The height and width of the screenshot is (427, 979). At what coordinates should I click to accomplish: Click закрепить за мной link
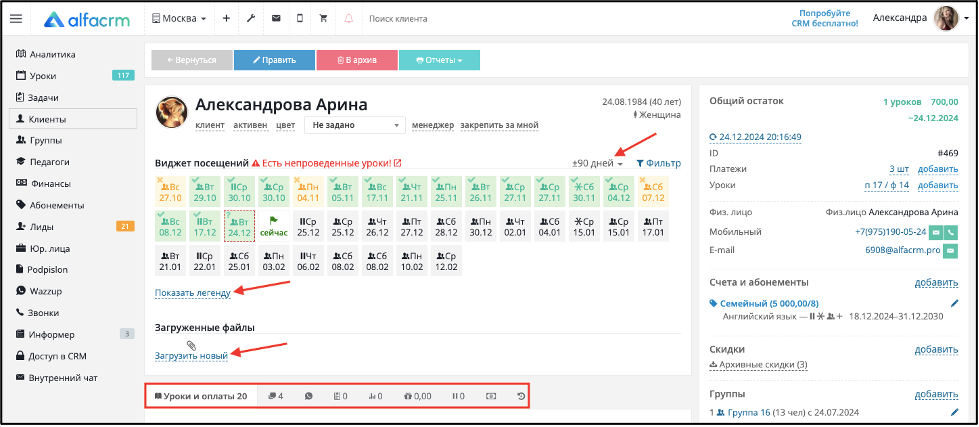pos(499,125)
